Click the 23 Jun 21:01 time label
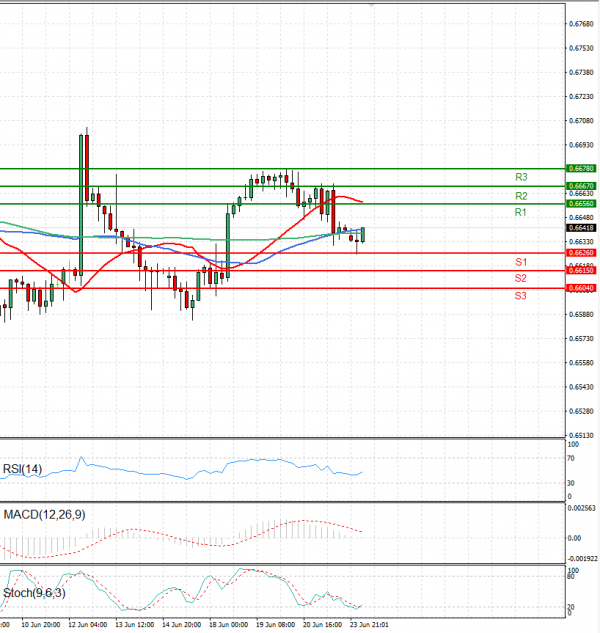600x633 pixels. tap(369, 625)
